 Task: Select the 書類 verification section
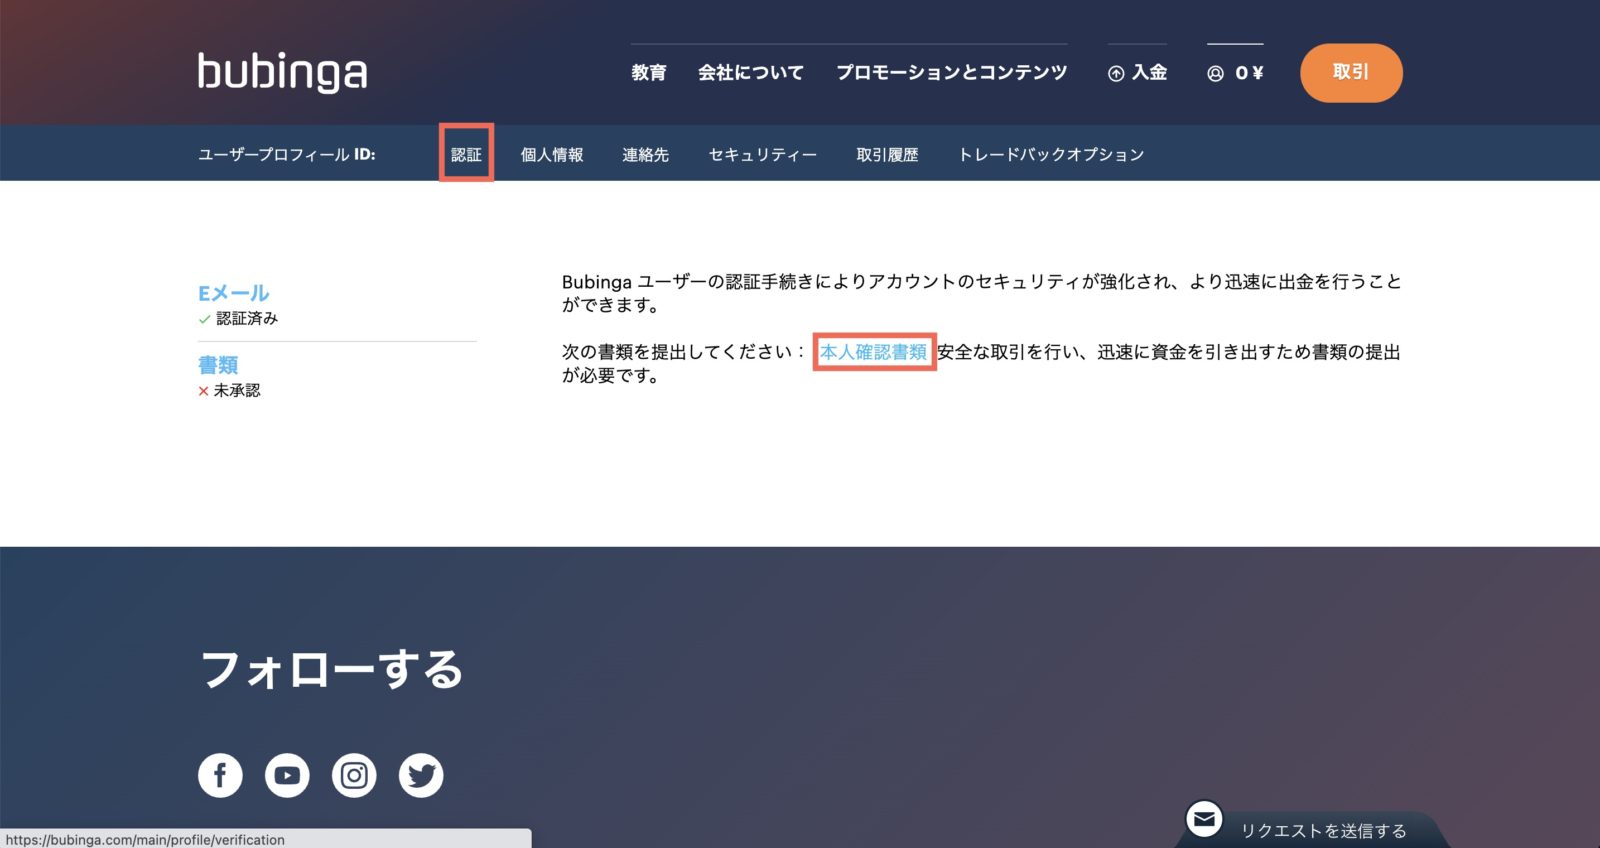click(218, 365)
